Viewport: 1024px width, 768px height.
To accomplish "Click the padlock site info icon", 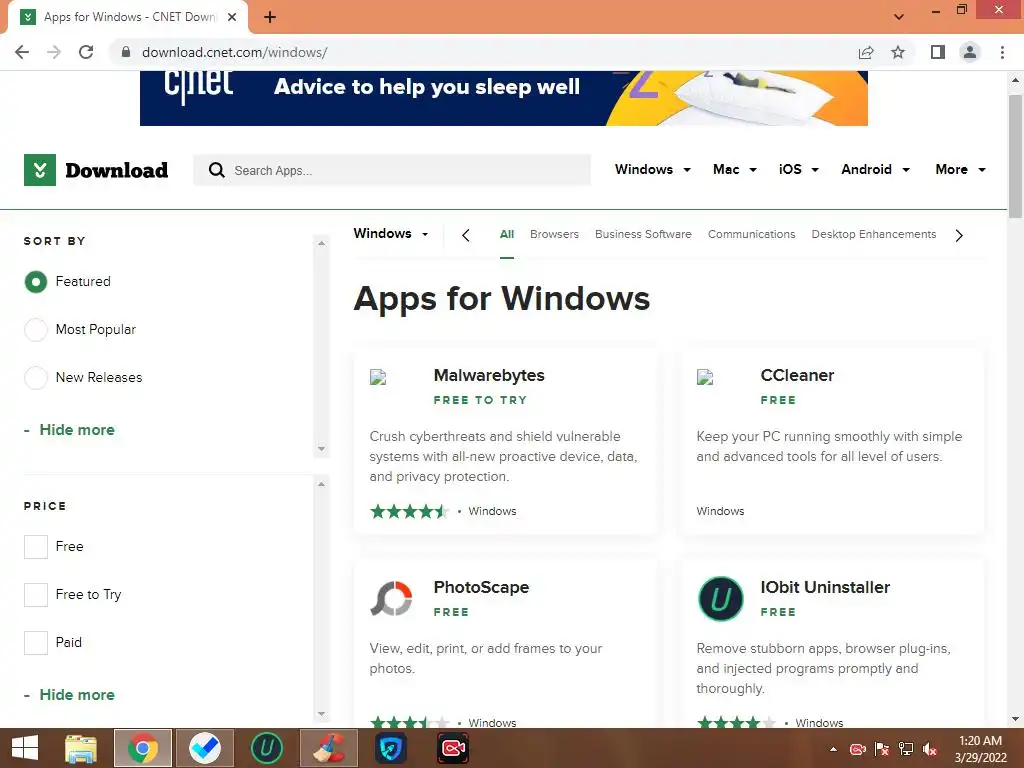I will [x=125, y=52].
